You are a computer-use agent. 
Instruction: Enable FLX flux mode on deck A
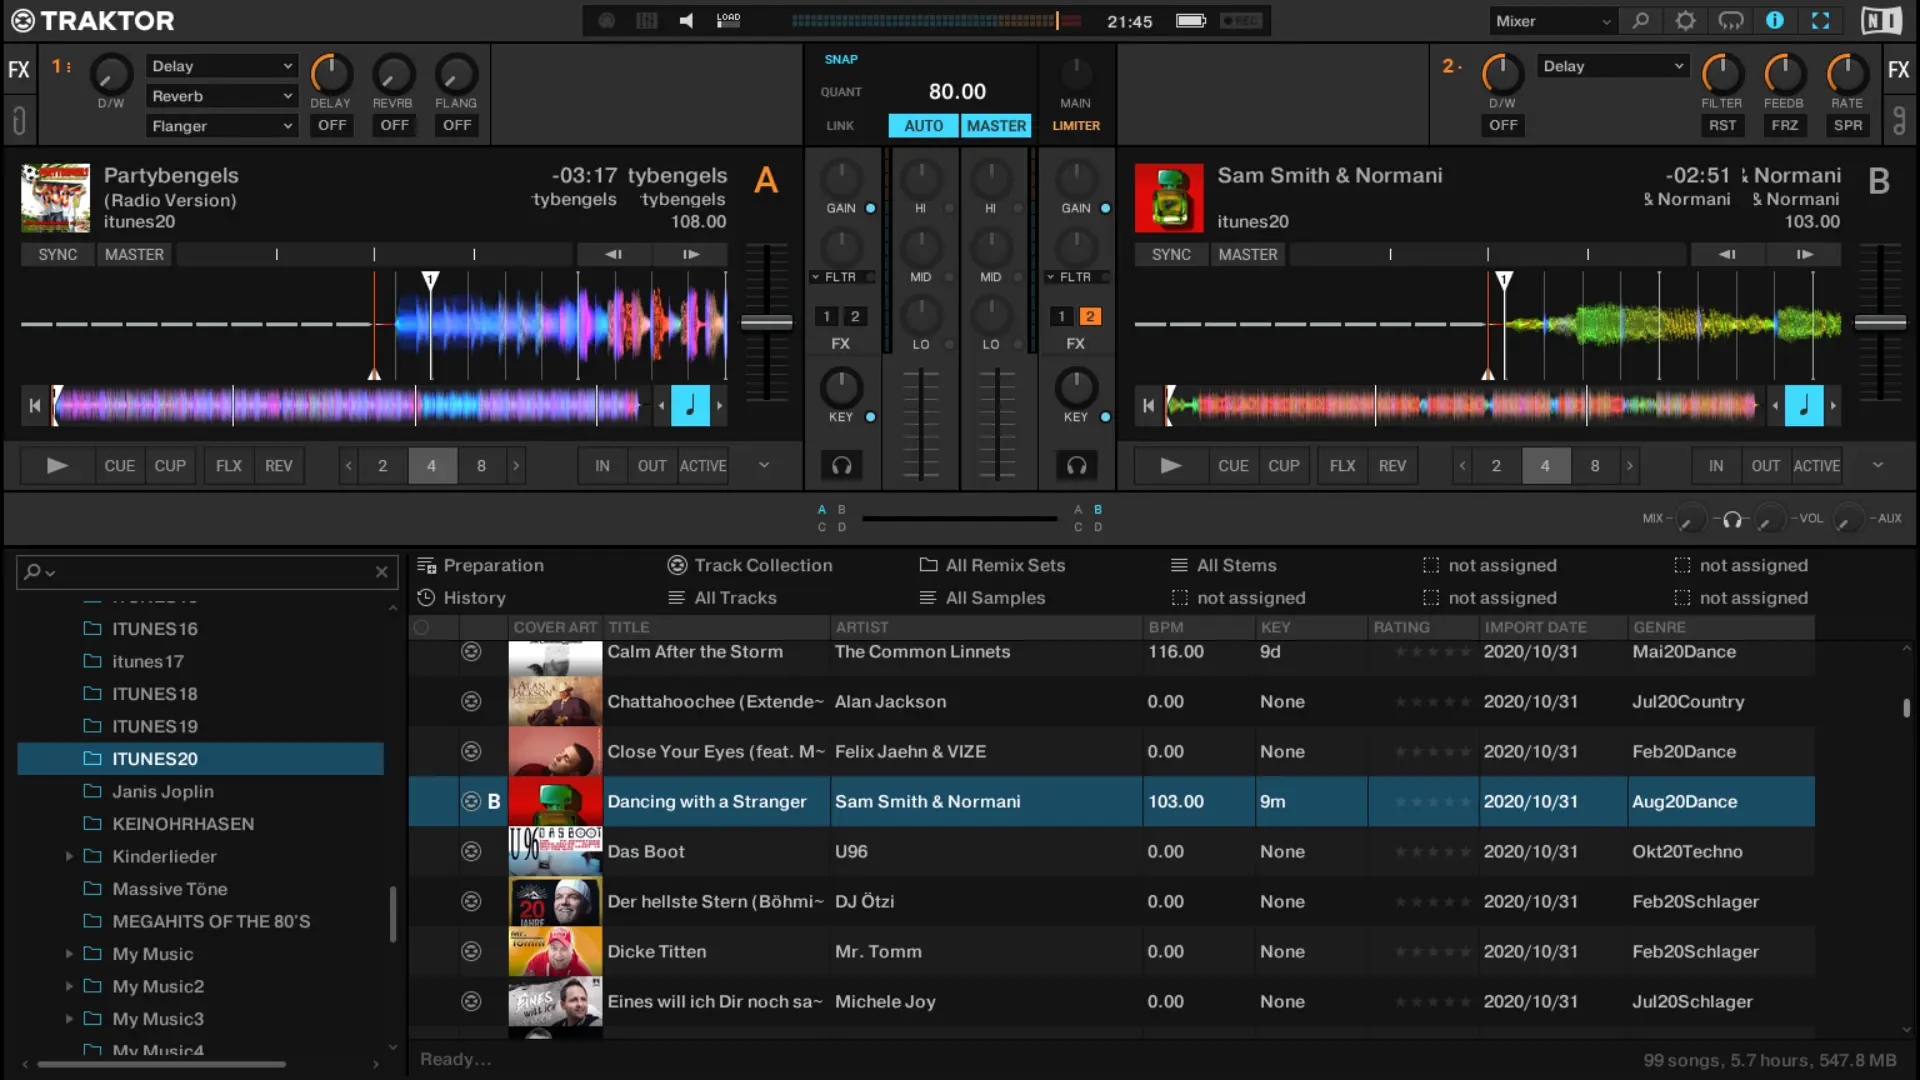point(229,466)
